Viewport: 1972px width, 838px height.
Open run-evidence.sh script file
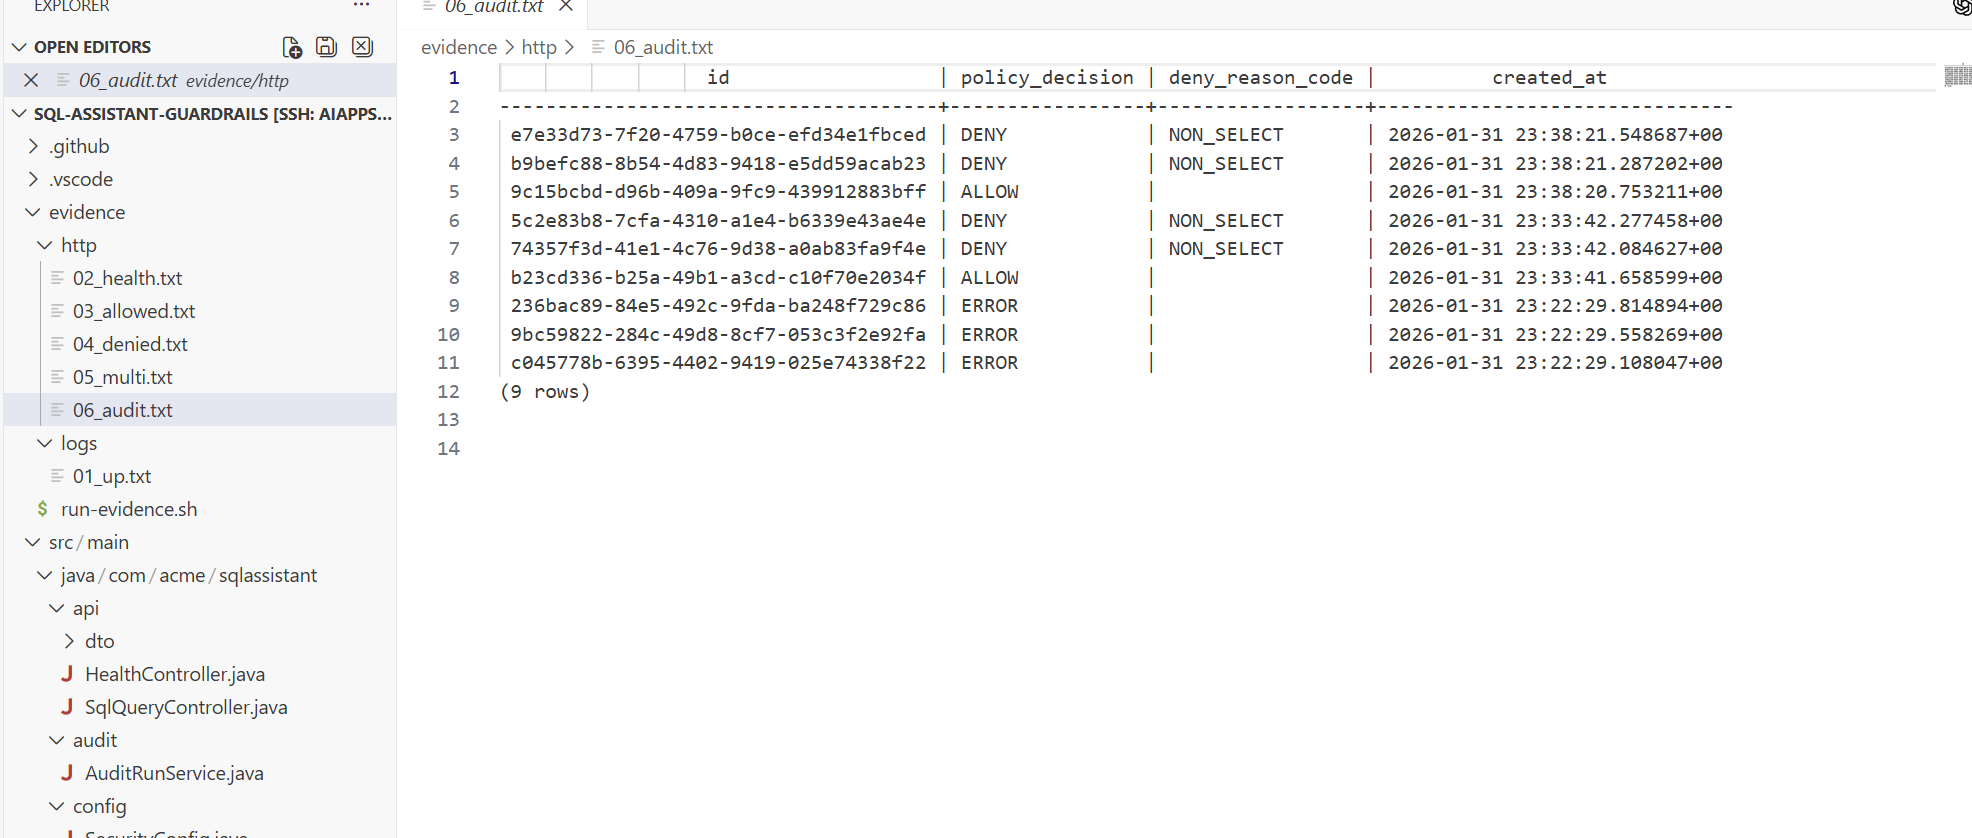(129, 509)
